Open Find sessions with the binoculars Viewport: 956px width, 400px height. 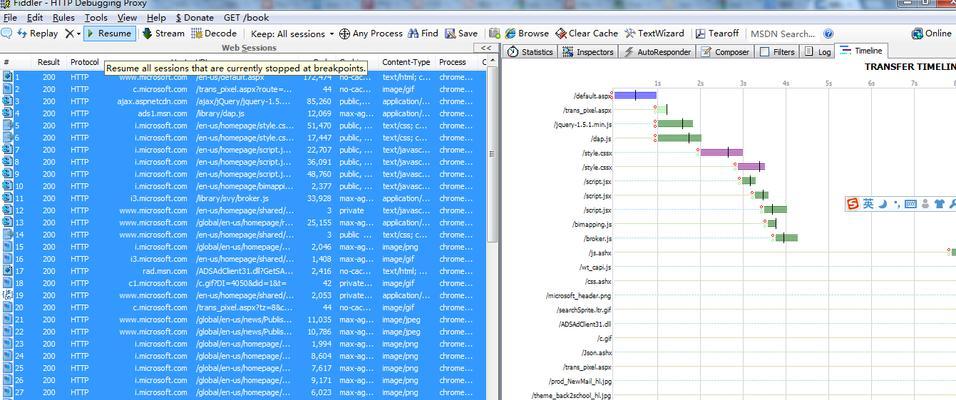coord(423,34)
